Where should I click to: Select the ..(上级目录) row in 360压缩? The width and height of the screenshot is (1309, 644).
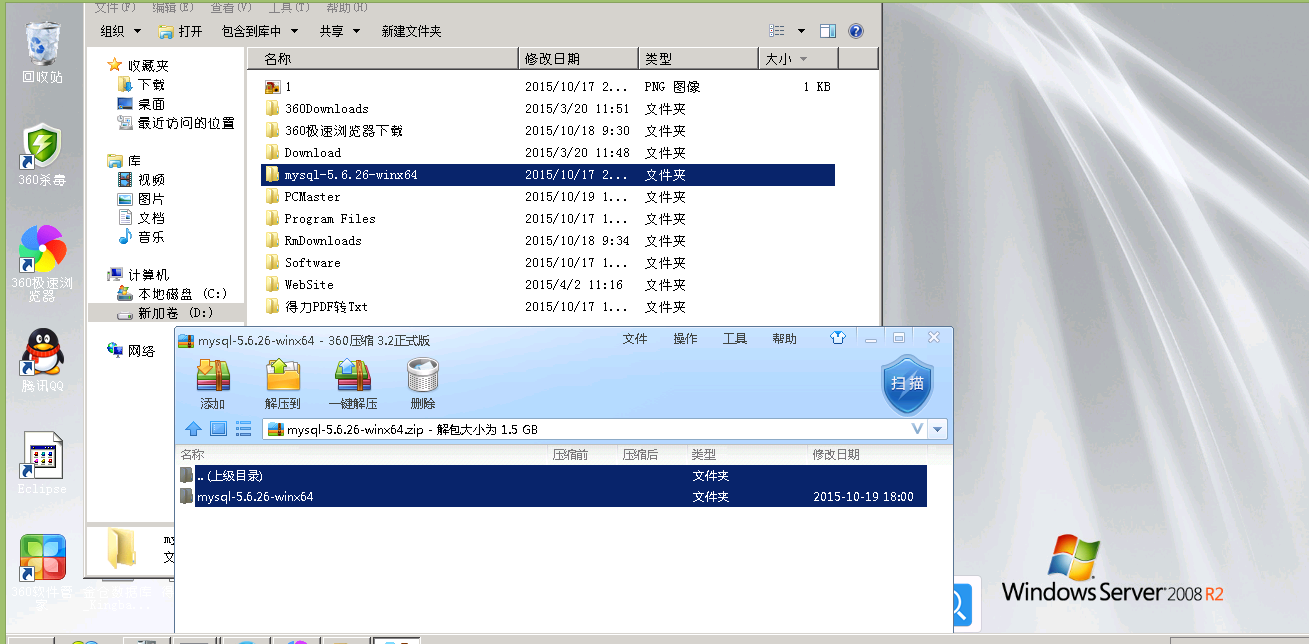pos(551,476)
